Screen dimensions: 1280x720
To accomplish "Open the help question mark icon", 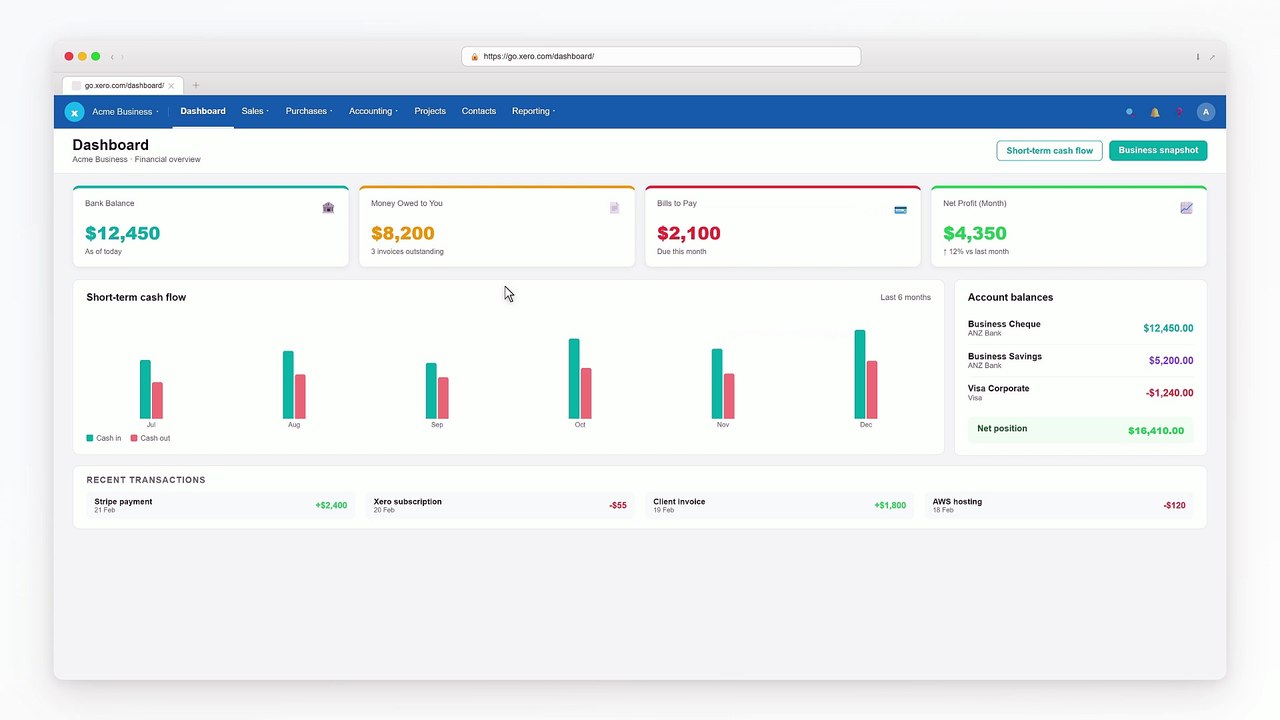I will point(1179,112).
